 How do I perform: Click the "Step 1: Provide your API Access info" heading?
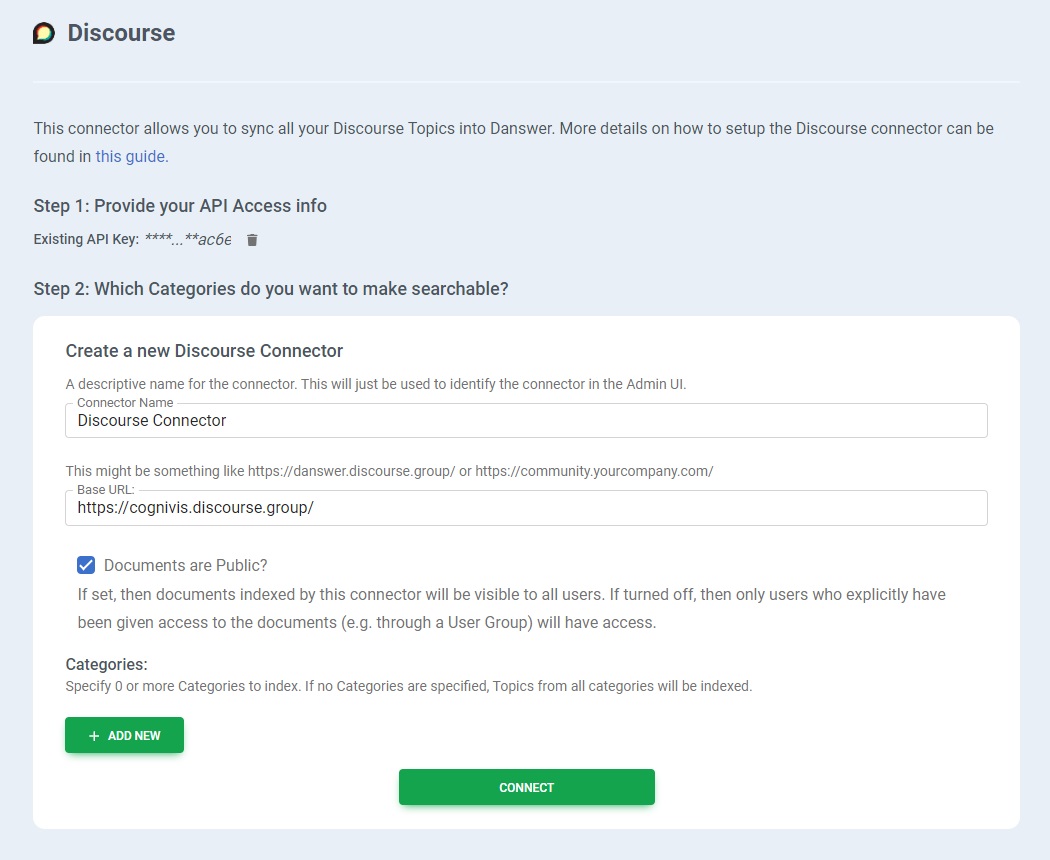click(180, 206)
